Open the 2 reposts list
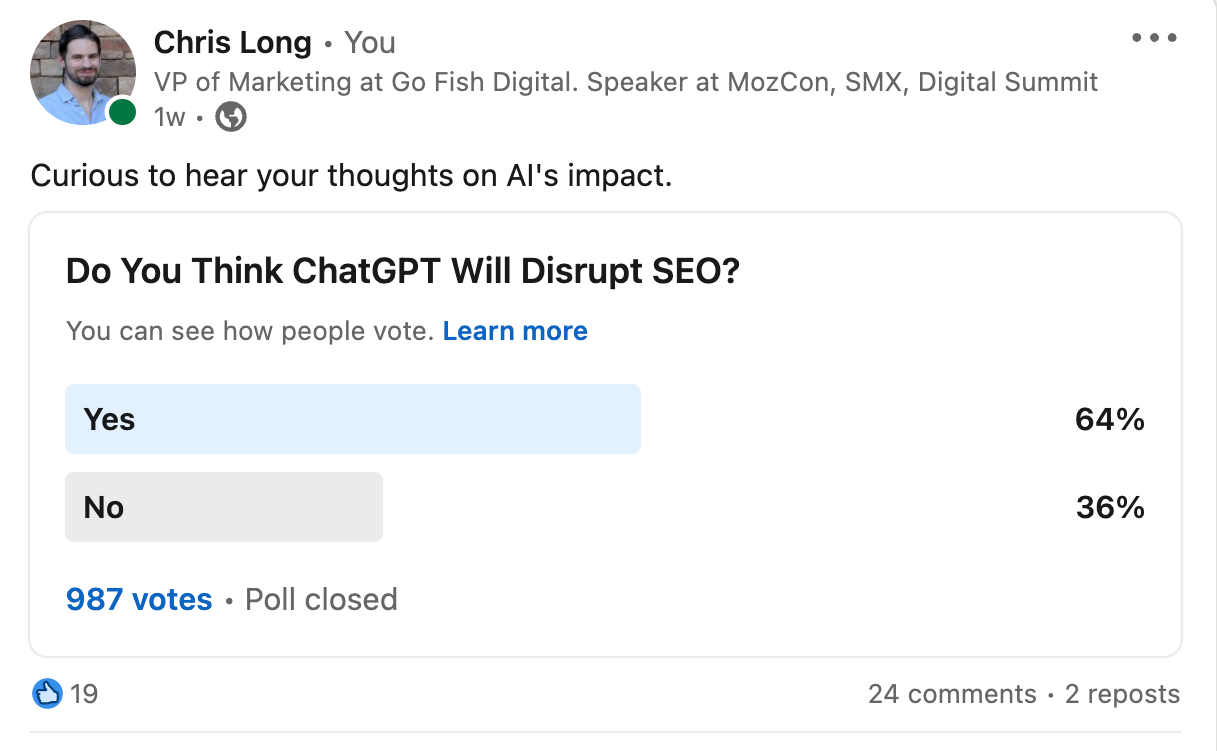 point(1122,694)
